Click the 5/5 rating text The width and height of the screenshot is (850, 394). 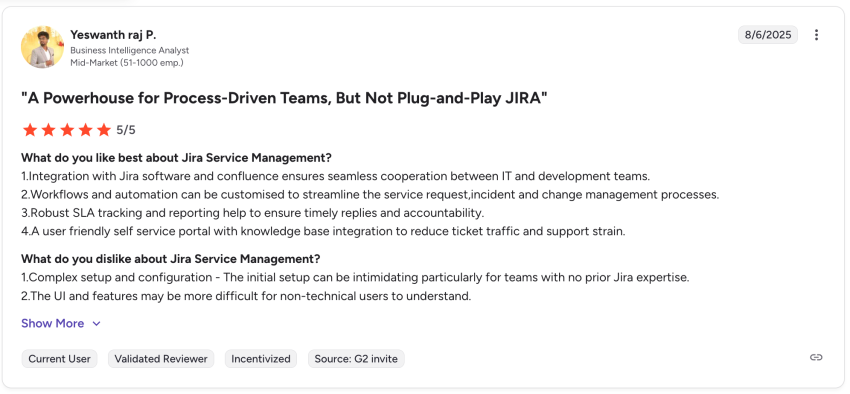point(126,131)
